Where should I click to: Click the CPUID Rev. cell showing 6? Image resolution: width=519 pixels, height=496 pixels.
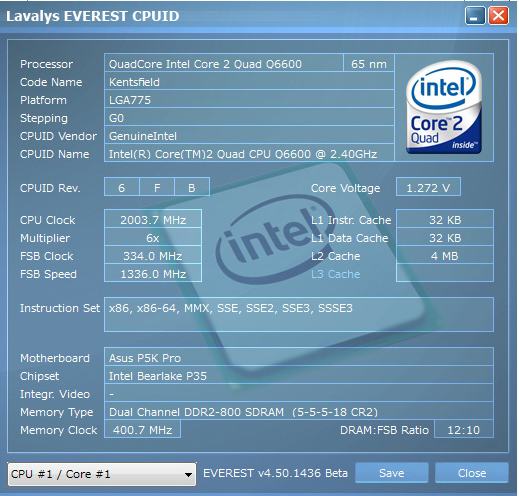pyautogui.click(x=122, y=188)
